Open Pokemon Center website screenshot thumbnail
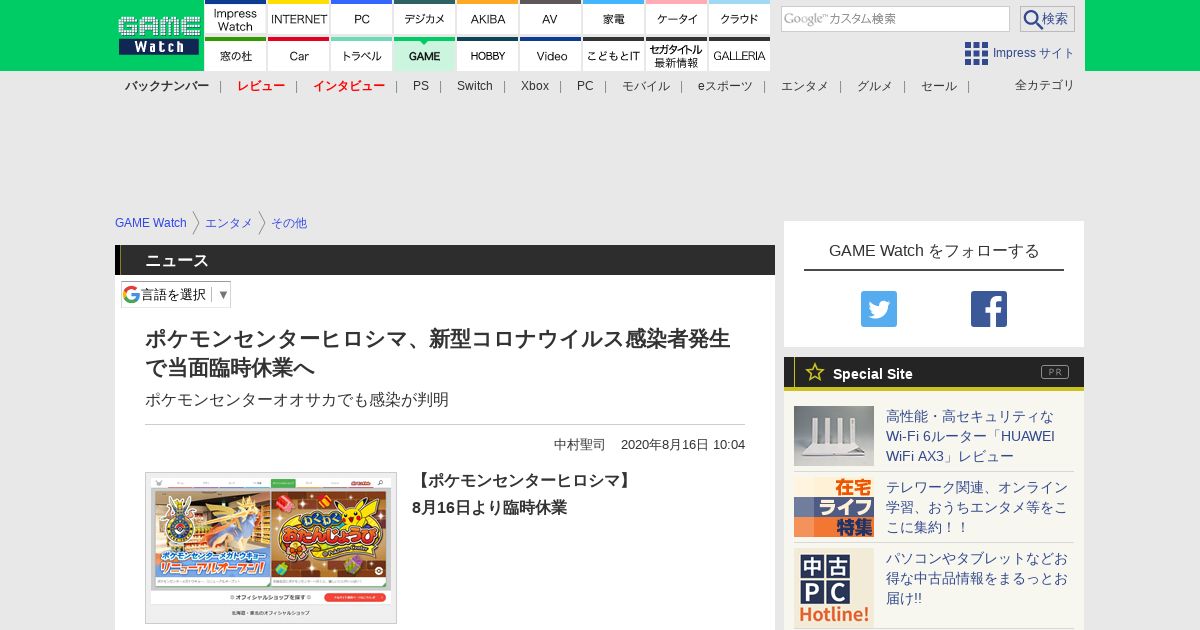1200x630 pixels. pyautogui.click(x=271, y=548)
